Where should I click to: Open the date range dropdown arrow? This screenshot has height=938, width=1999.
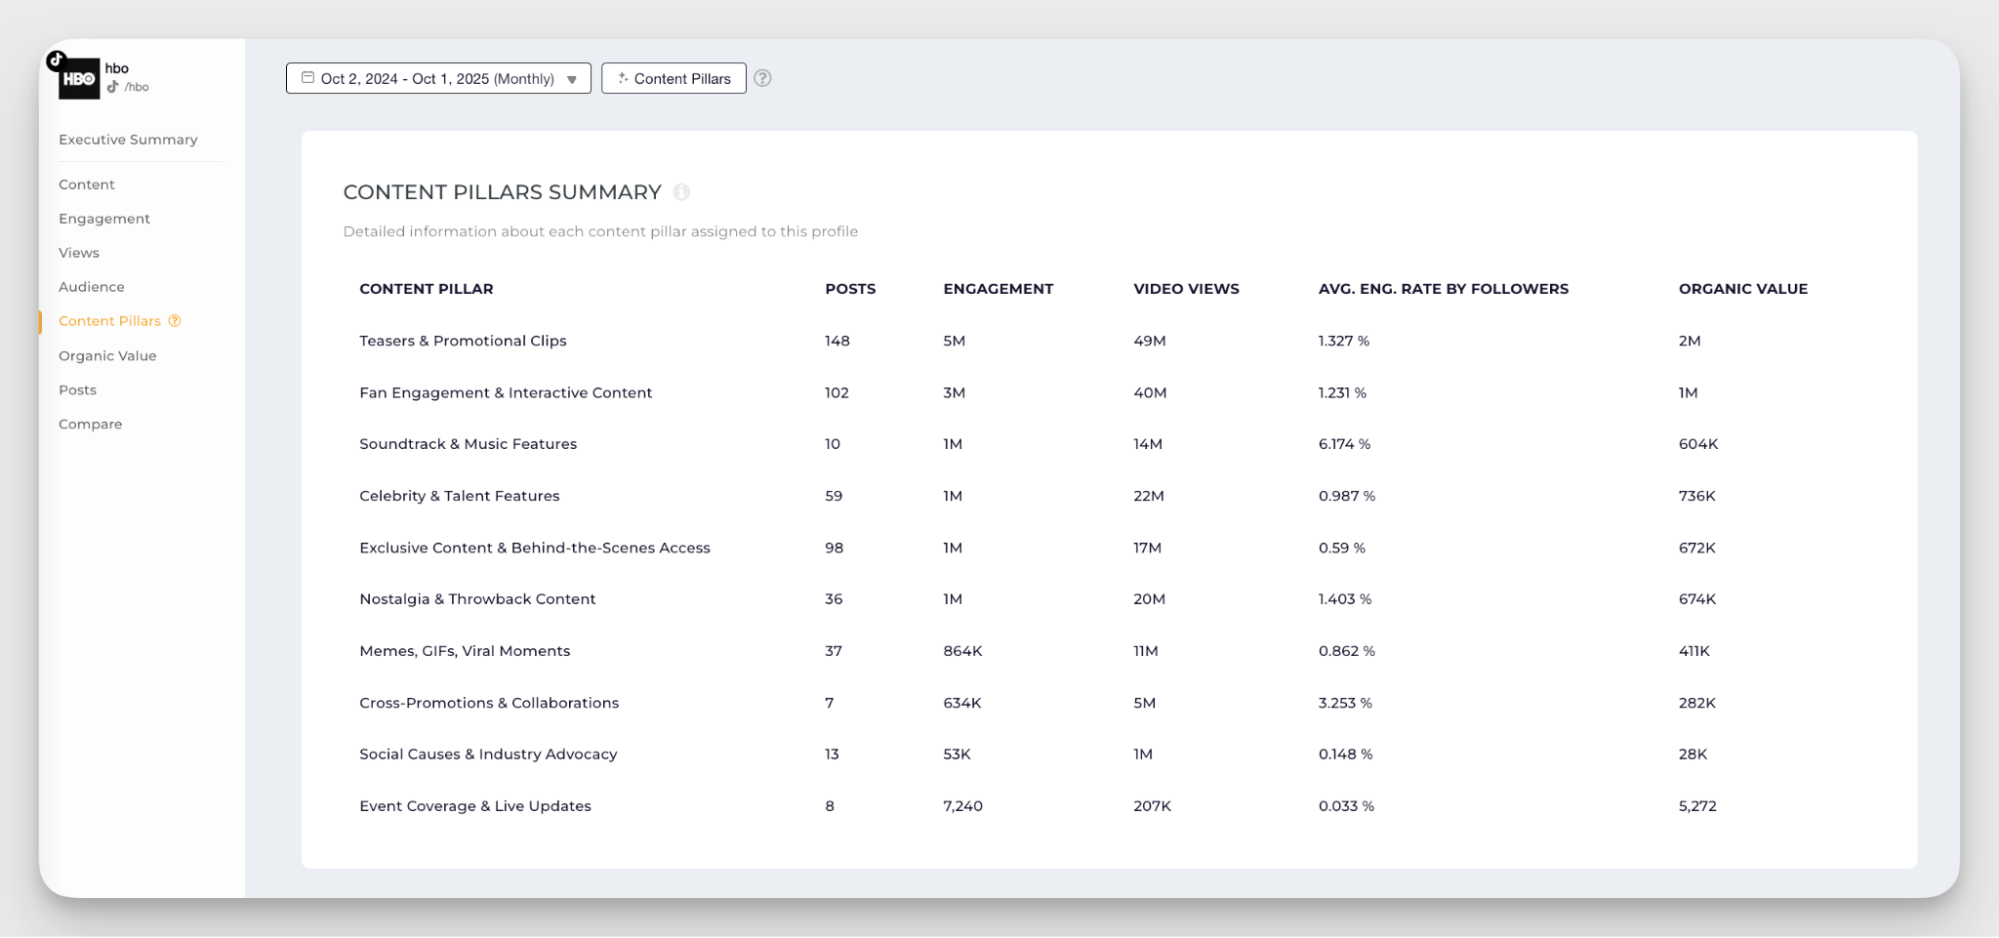point(572,79)
